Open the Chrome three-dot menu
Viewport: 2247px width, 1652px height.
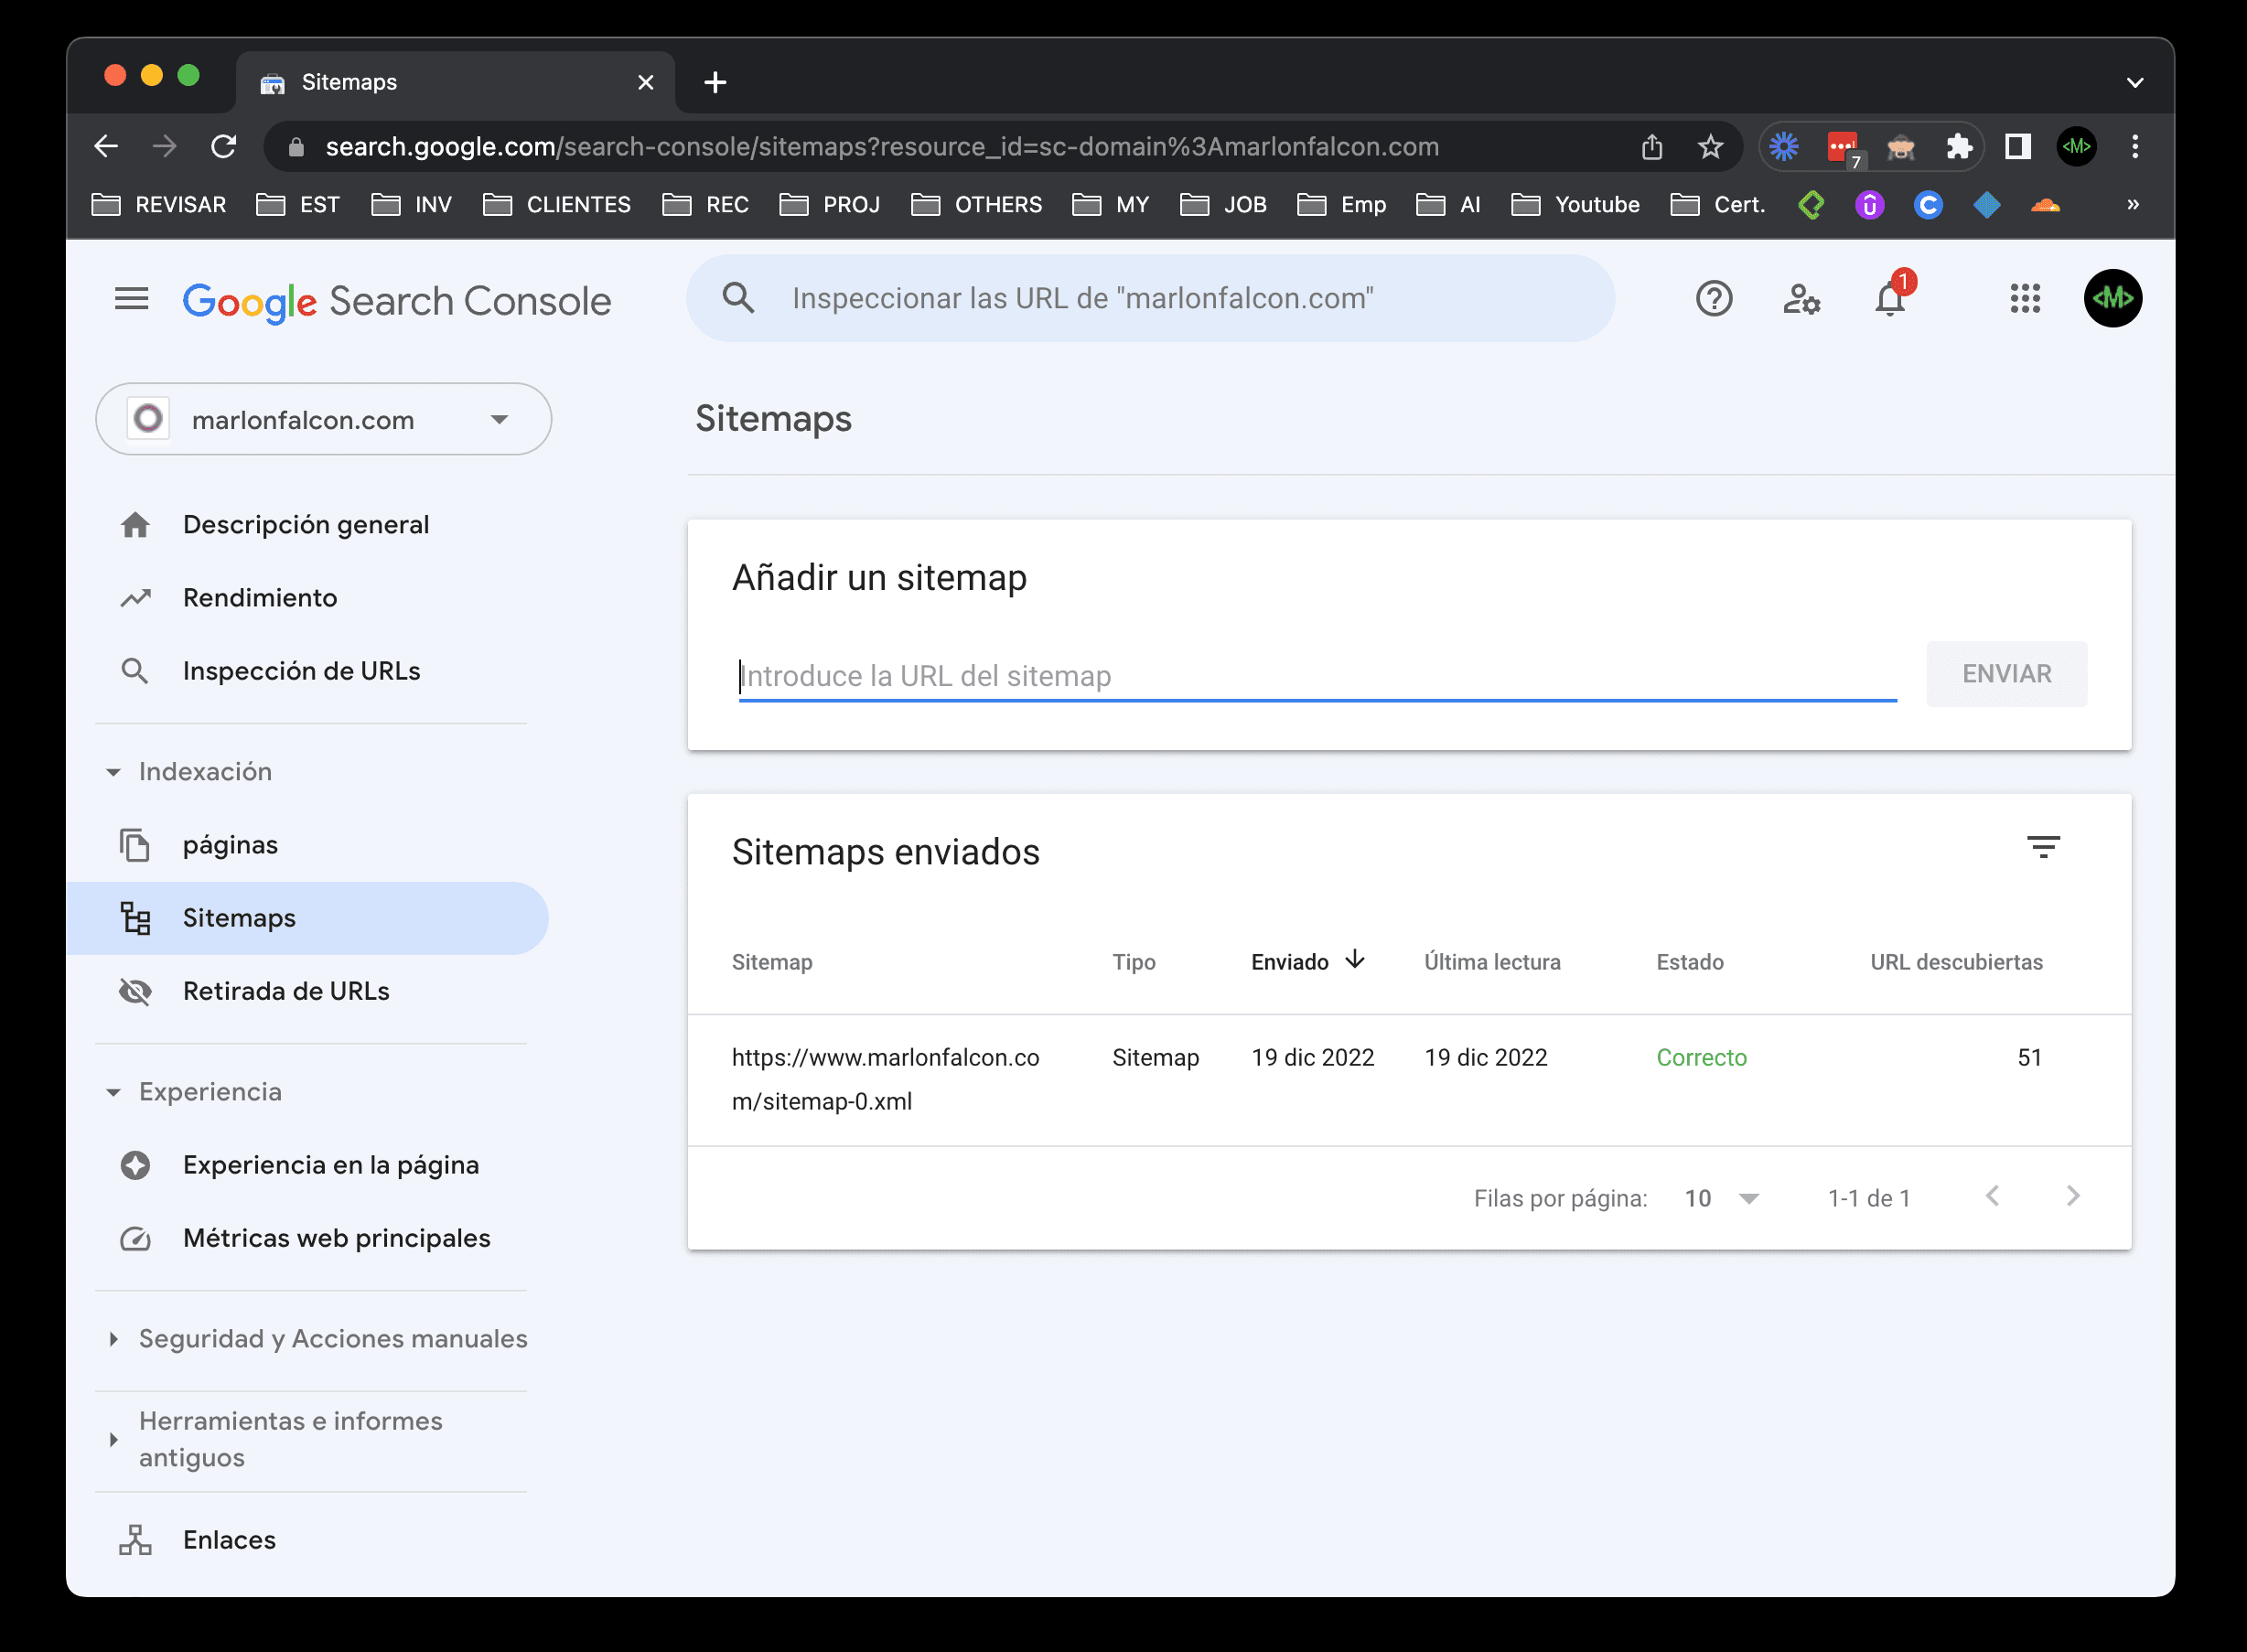click(x=2135, y=147)
